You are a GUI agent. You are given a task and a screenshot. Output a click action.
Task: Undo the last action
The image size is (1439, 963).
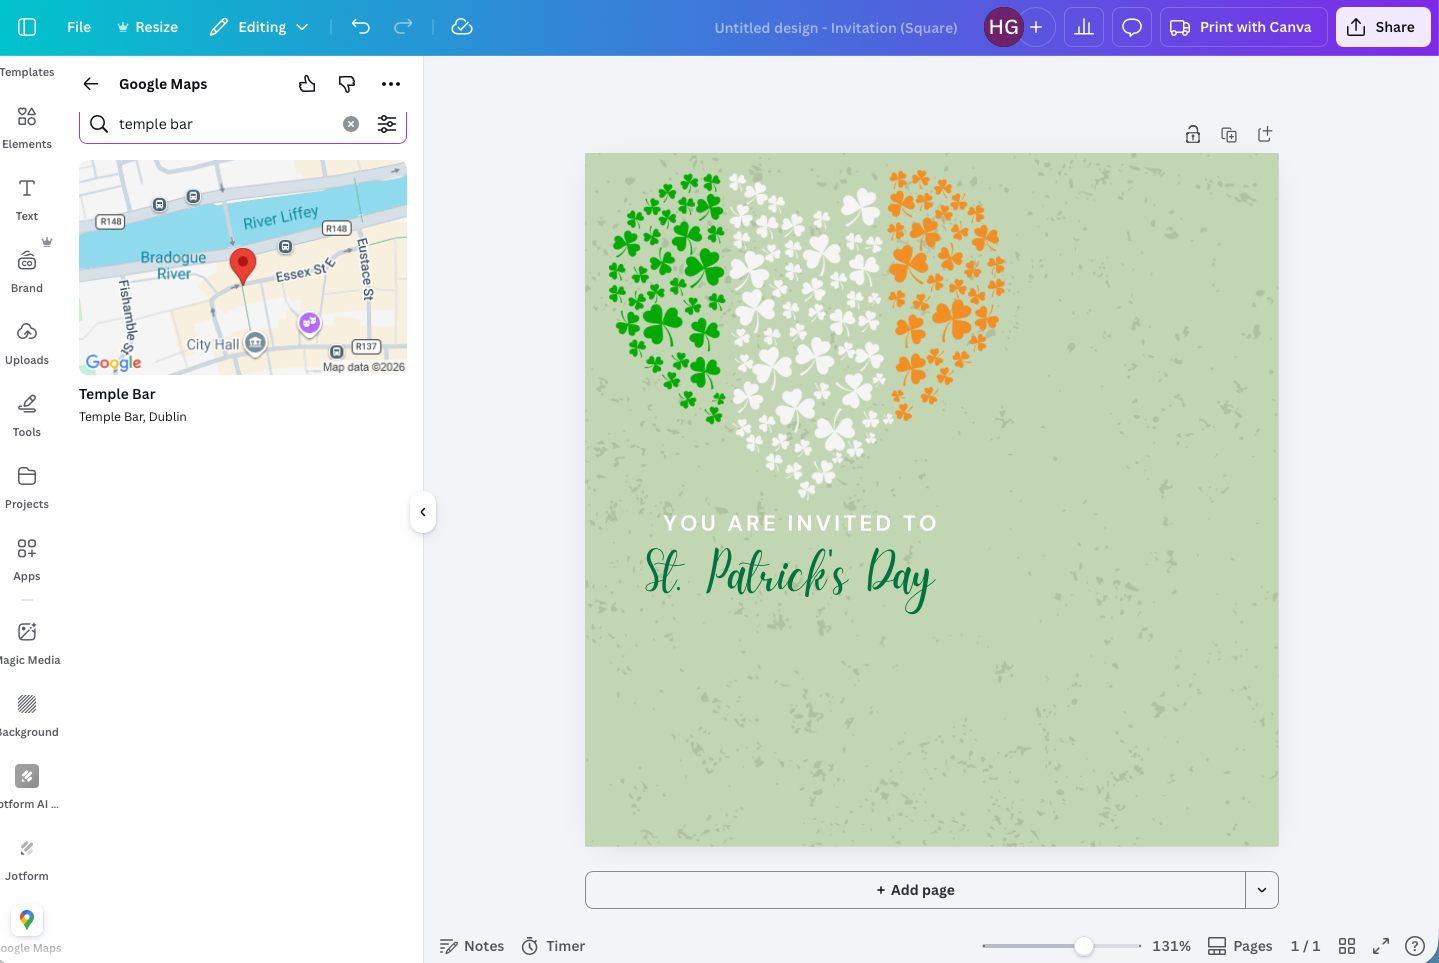click(x=360, y=27)
